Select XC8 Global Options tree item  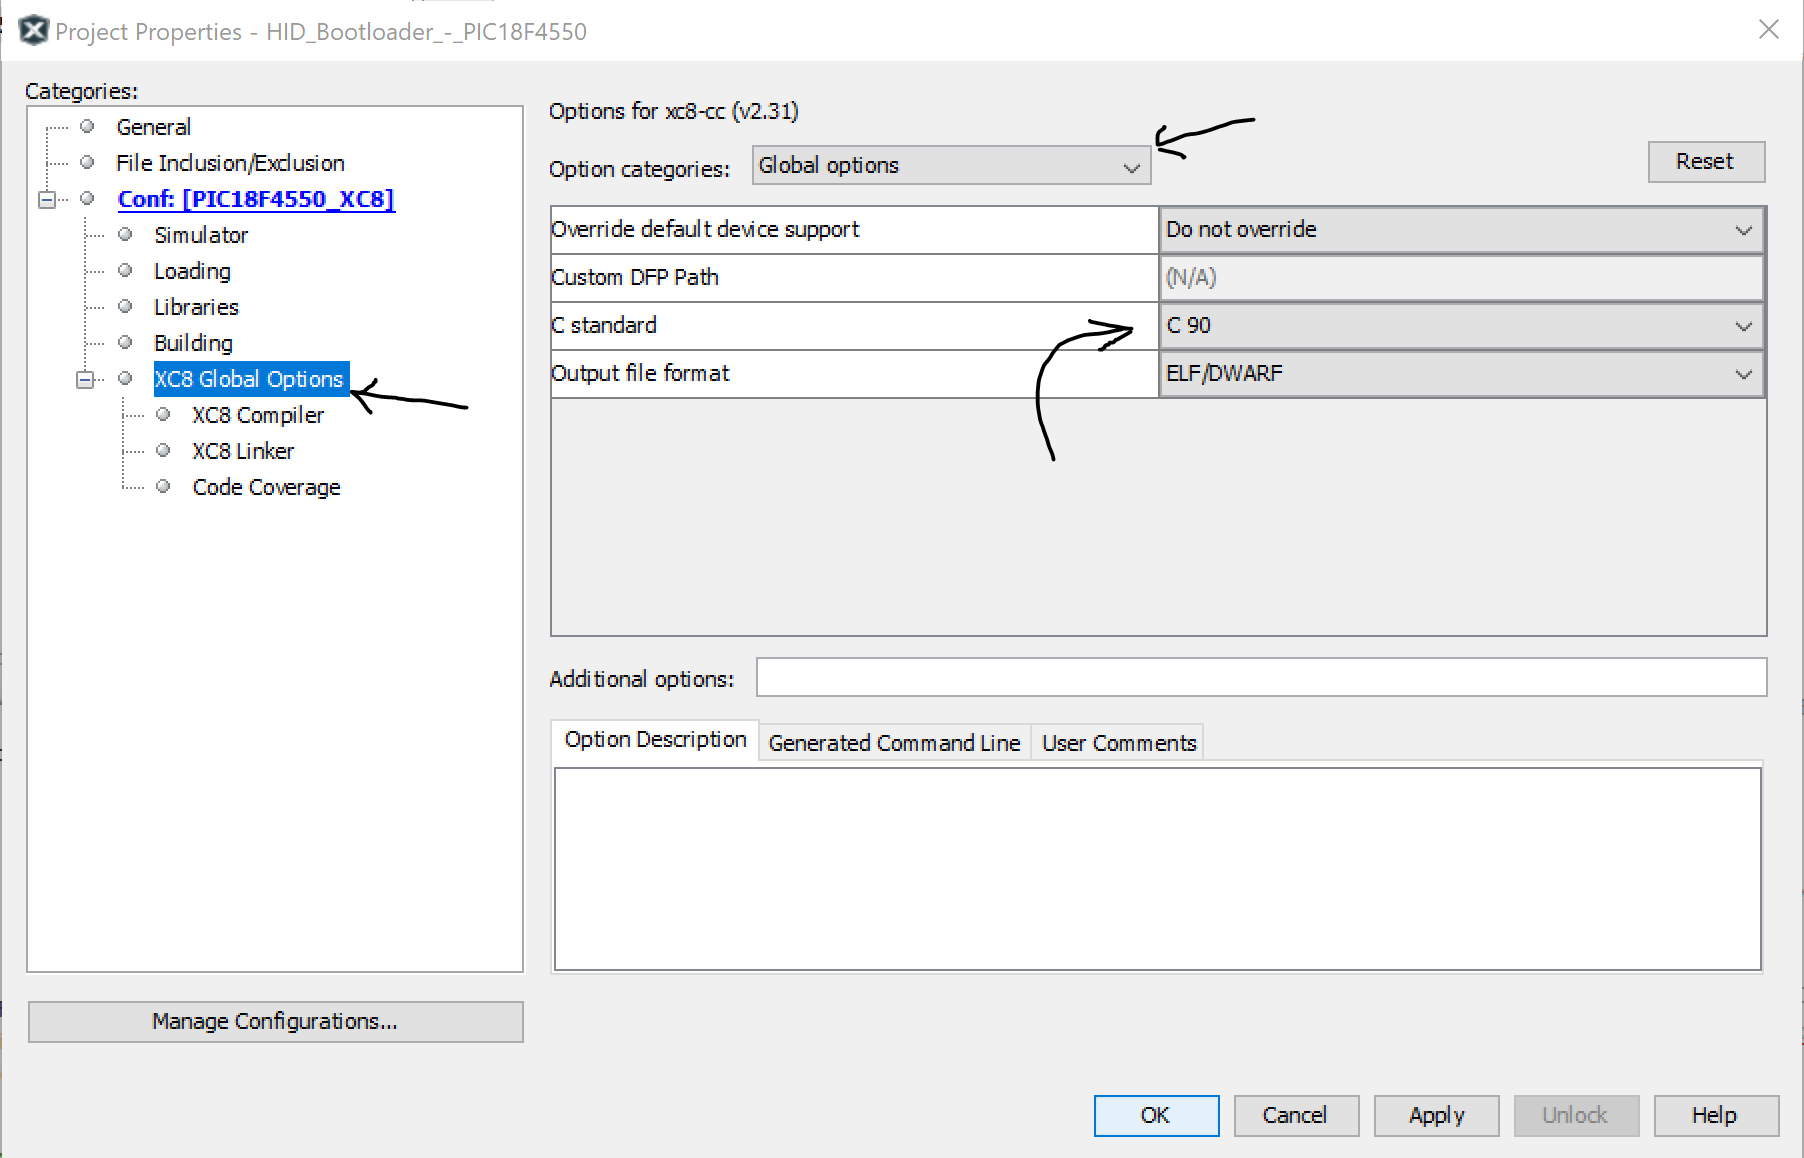[250, 379]
